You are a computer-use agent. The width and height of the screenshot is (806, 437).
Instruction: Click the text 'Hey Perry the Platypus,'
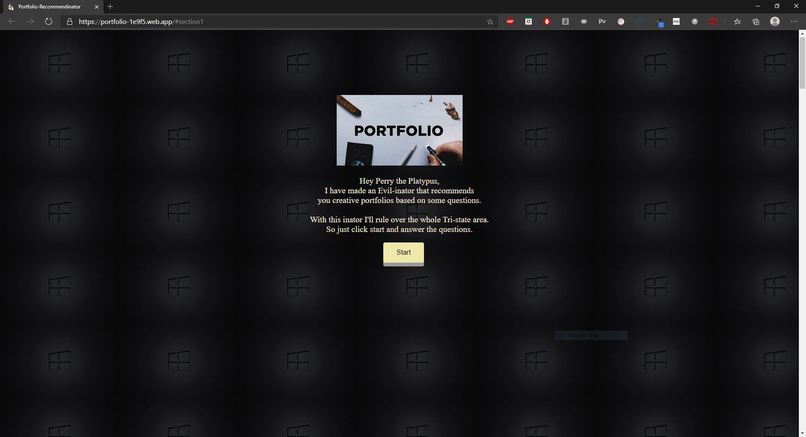[399, 181]
